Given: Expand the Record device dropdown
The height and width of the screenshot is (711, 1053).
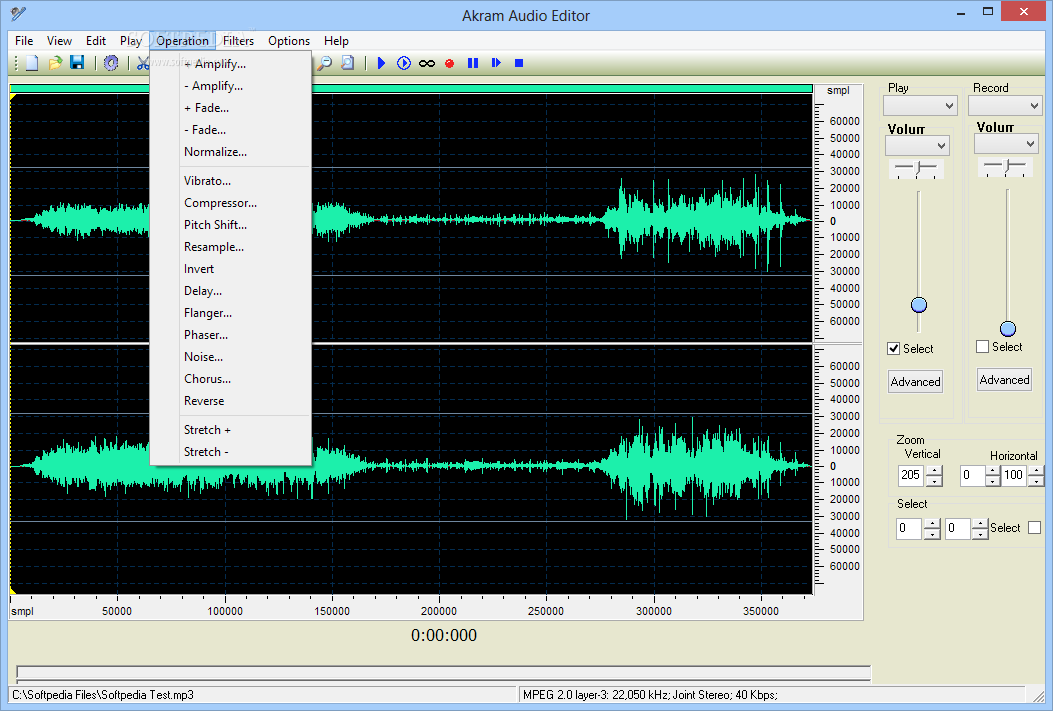Looking at the screenshot, I should pos(1005,105).
